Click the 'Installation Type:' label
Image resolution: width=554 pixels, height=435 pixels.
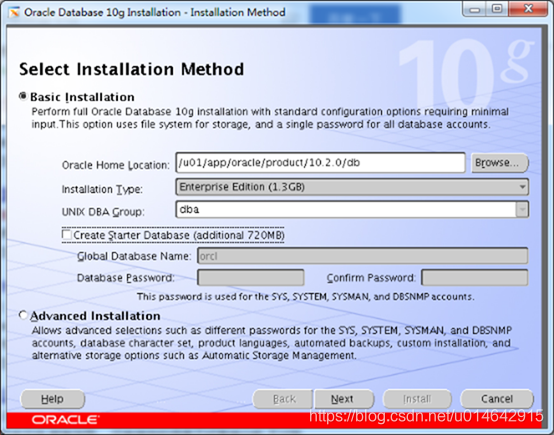click(x=102, y=190)
